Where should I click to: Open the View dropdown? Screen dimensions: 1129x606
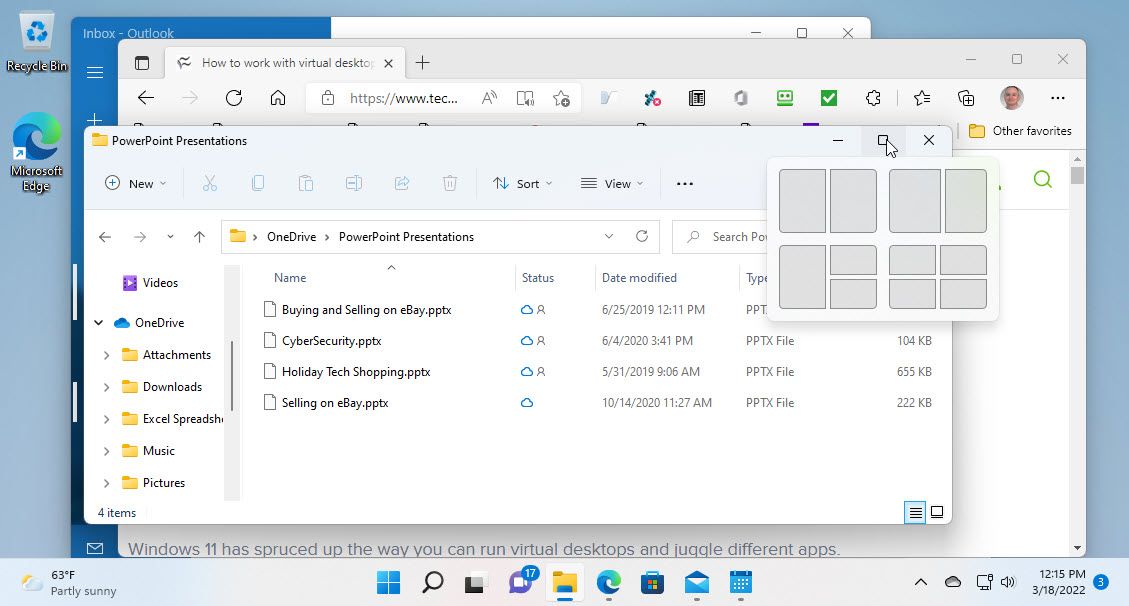tap(611, 183)
